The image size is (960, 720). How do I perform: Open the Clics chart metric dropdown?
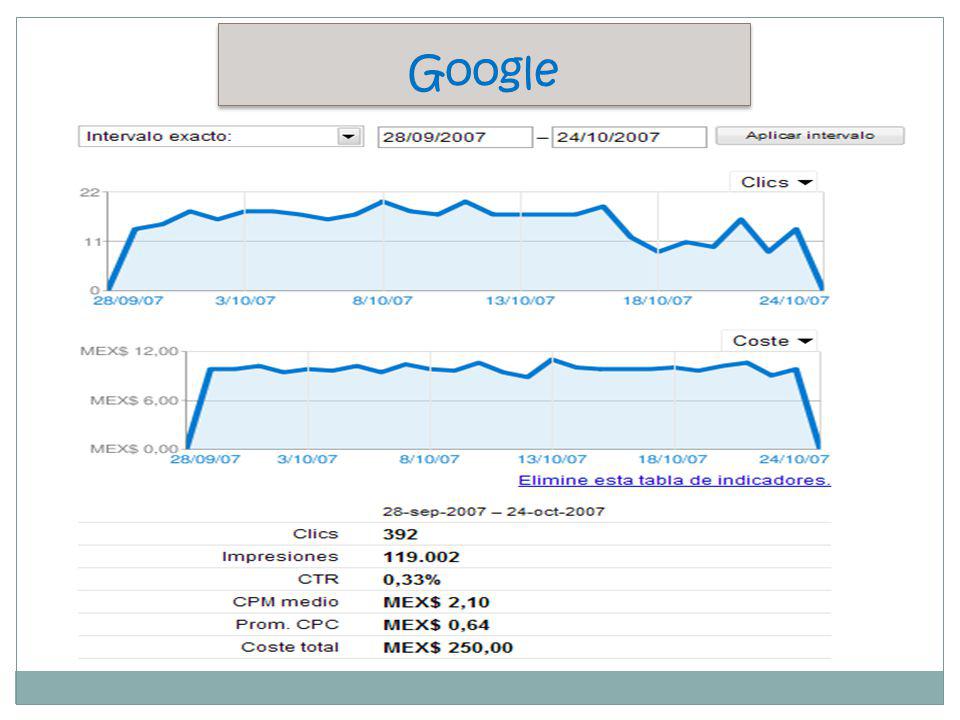[x=775, y=182]
